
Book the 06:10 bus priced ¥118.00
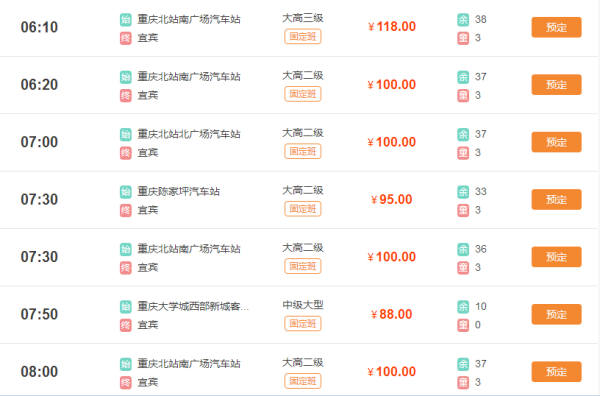point(556,27)
